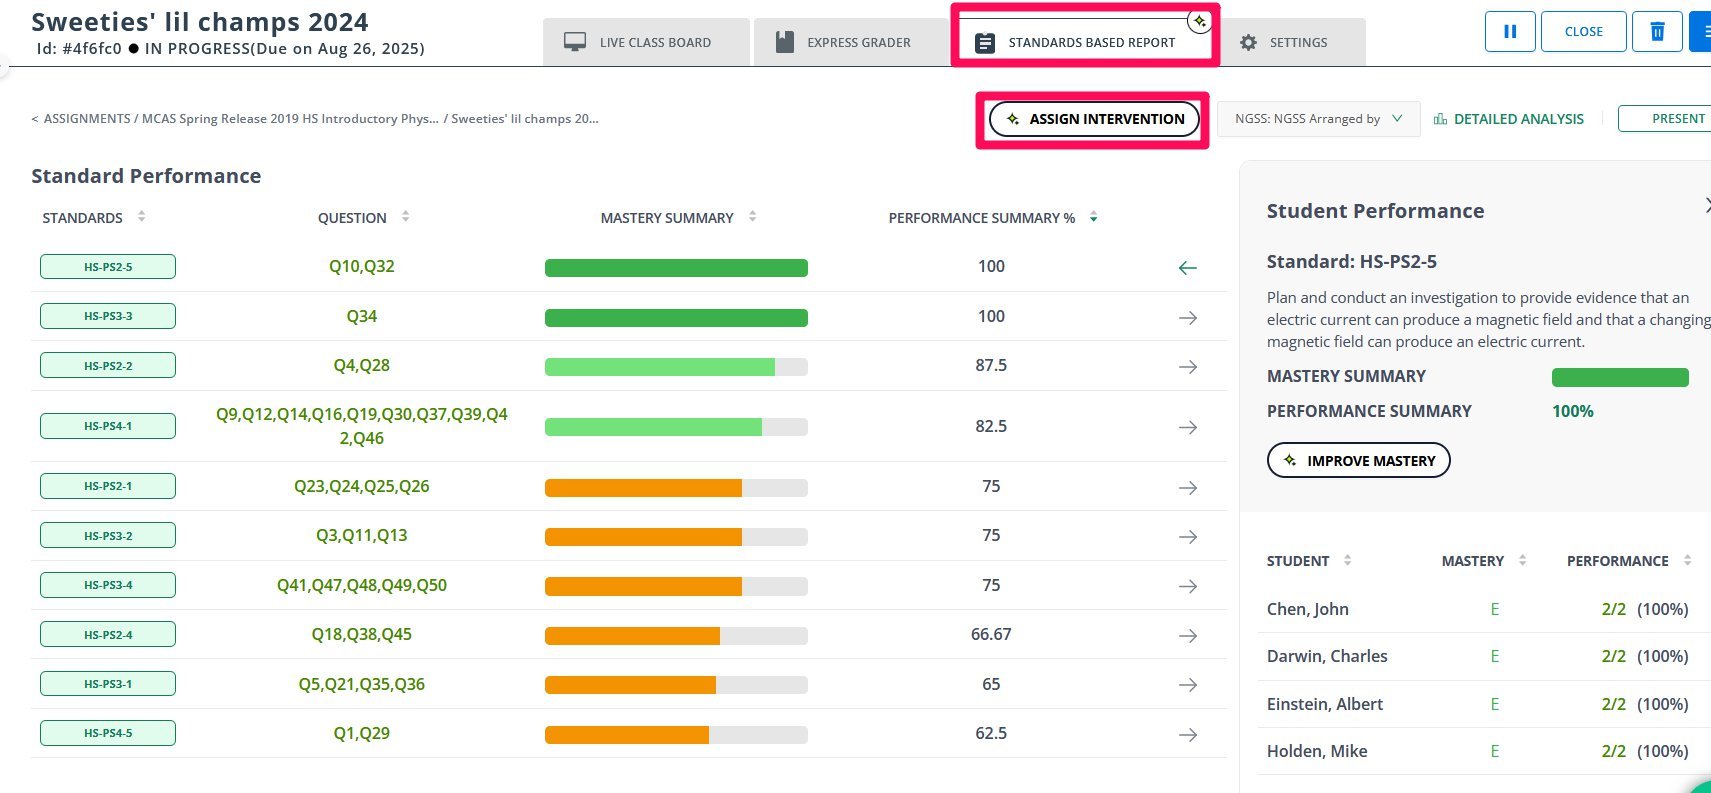Open MCAS Spring Release breadcrumb link
Image resolution: width=1711 pixels, height=793 pixels.
pyautogui.click(x=290, y=118)
